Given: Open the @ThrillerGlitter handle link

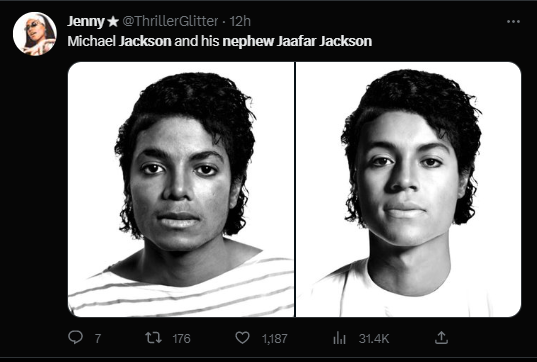Looking at the screenshot, I should click(170, 21).
